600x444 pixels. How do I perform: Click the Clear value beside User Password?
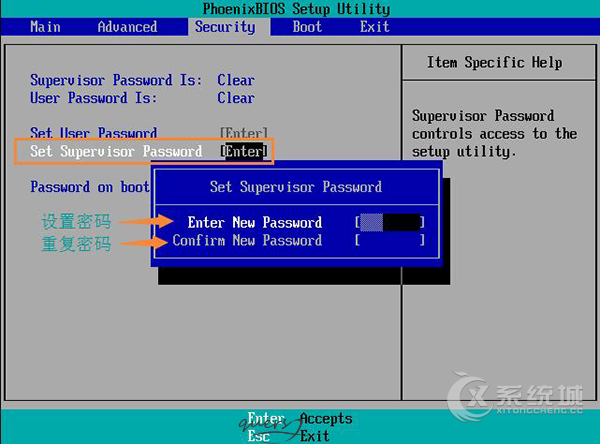point(236,98)
